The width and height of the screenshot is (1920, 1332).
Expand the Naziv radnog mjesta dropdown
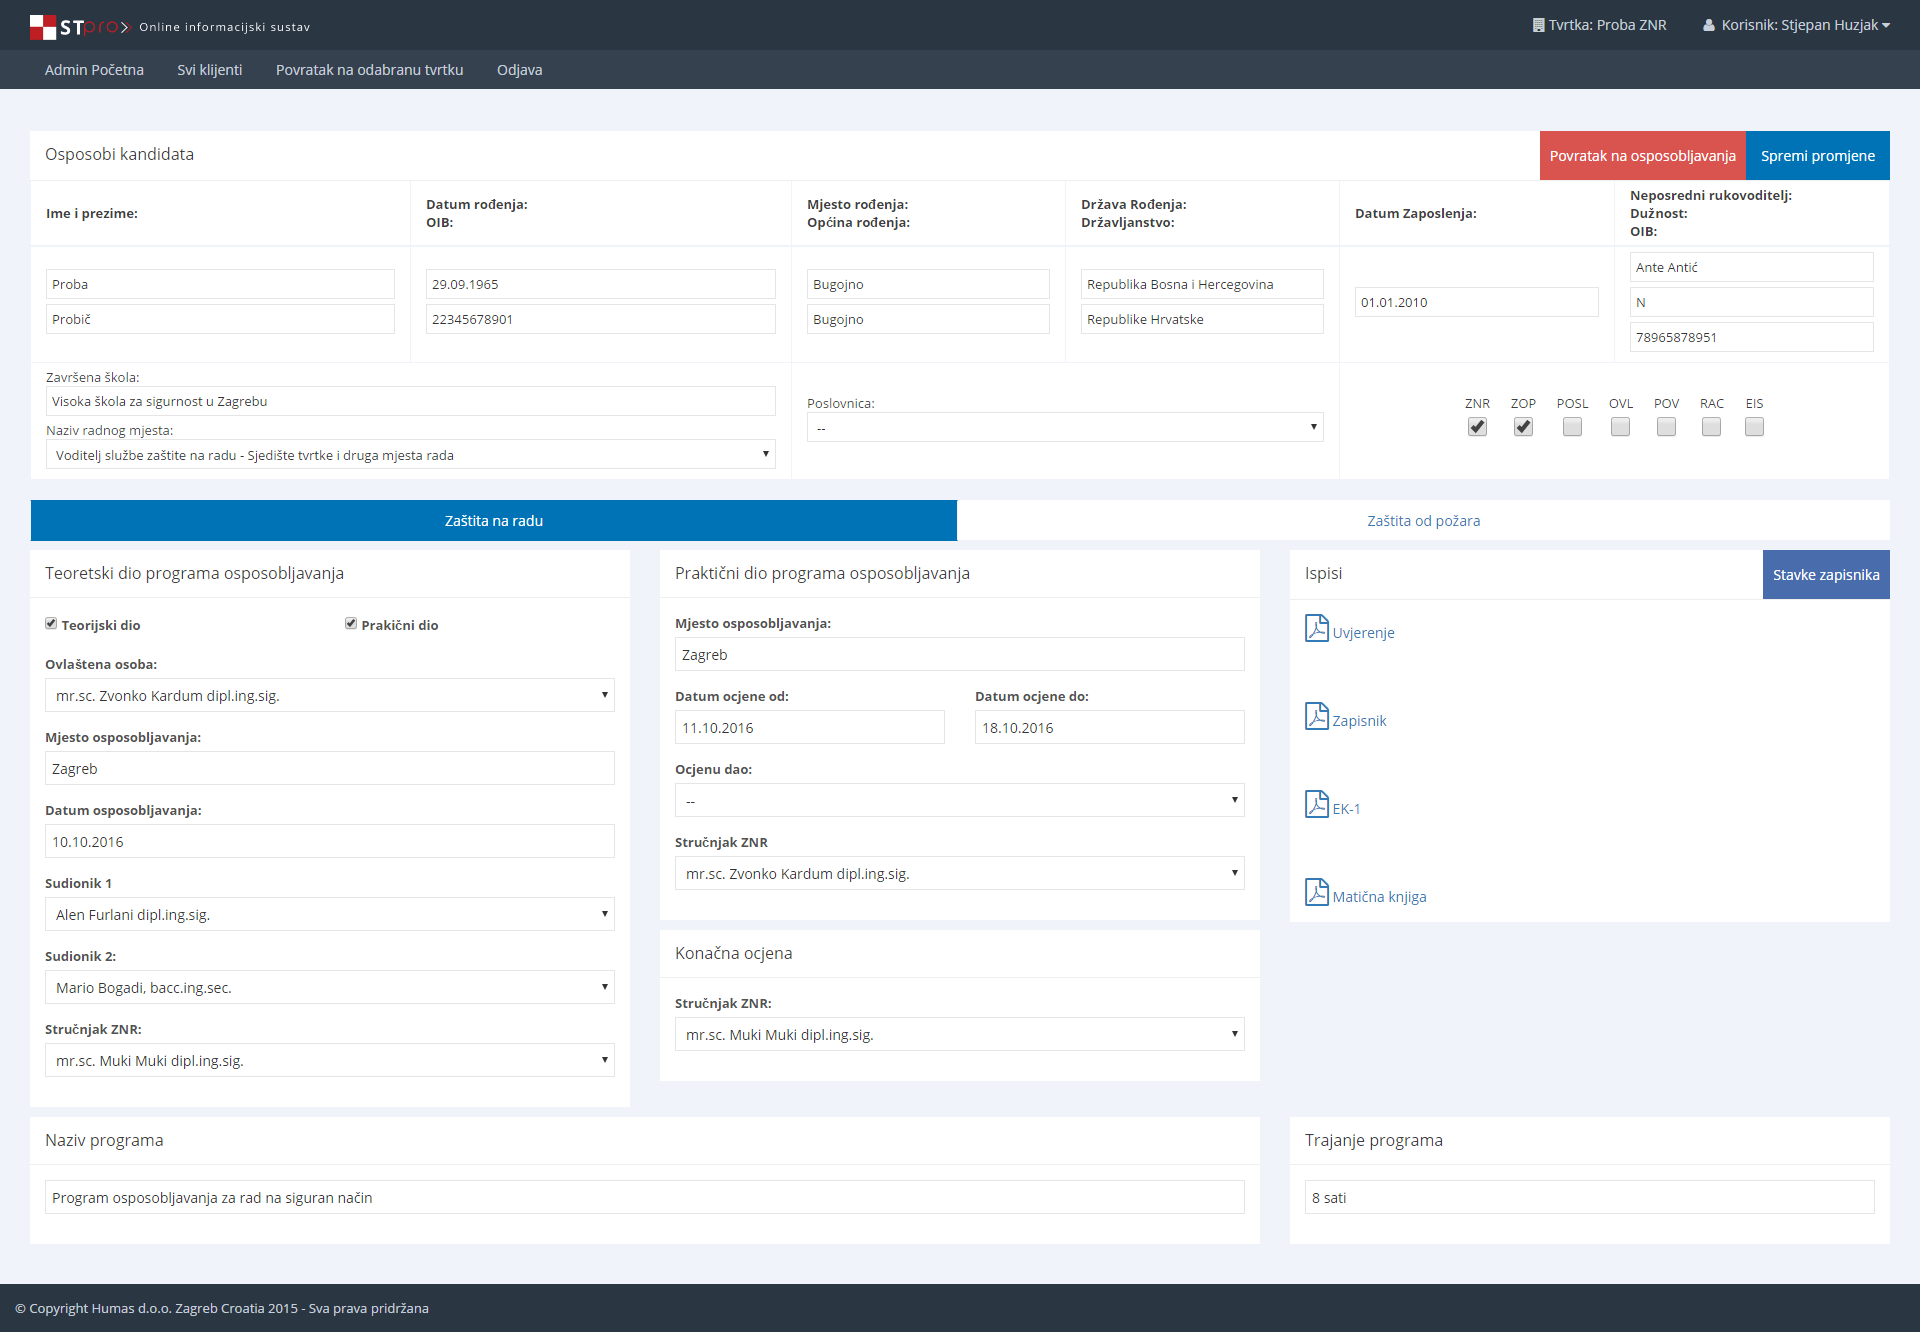[410, 455]
